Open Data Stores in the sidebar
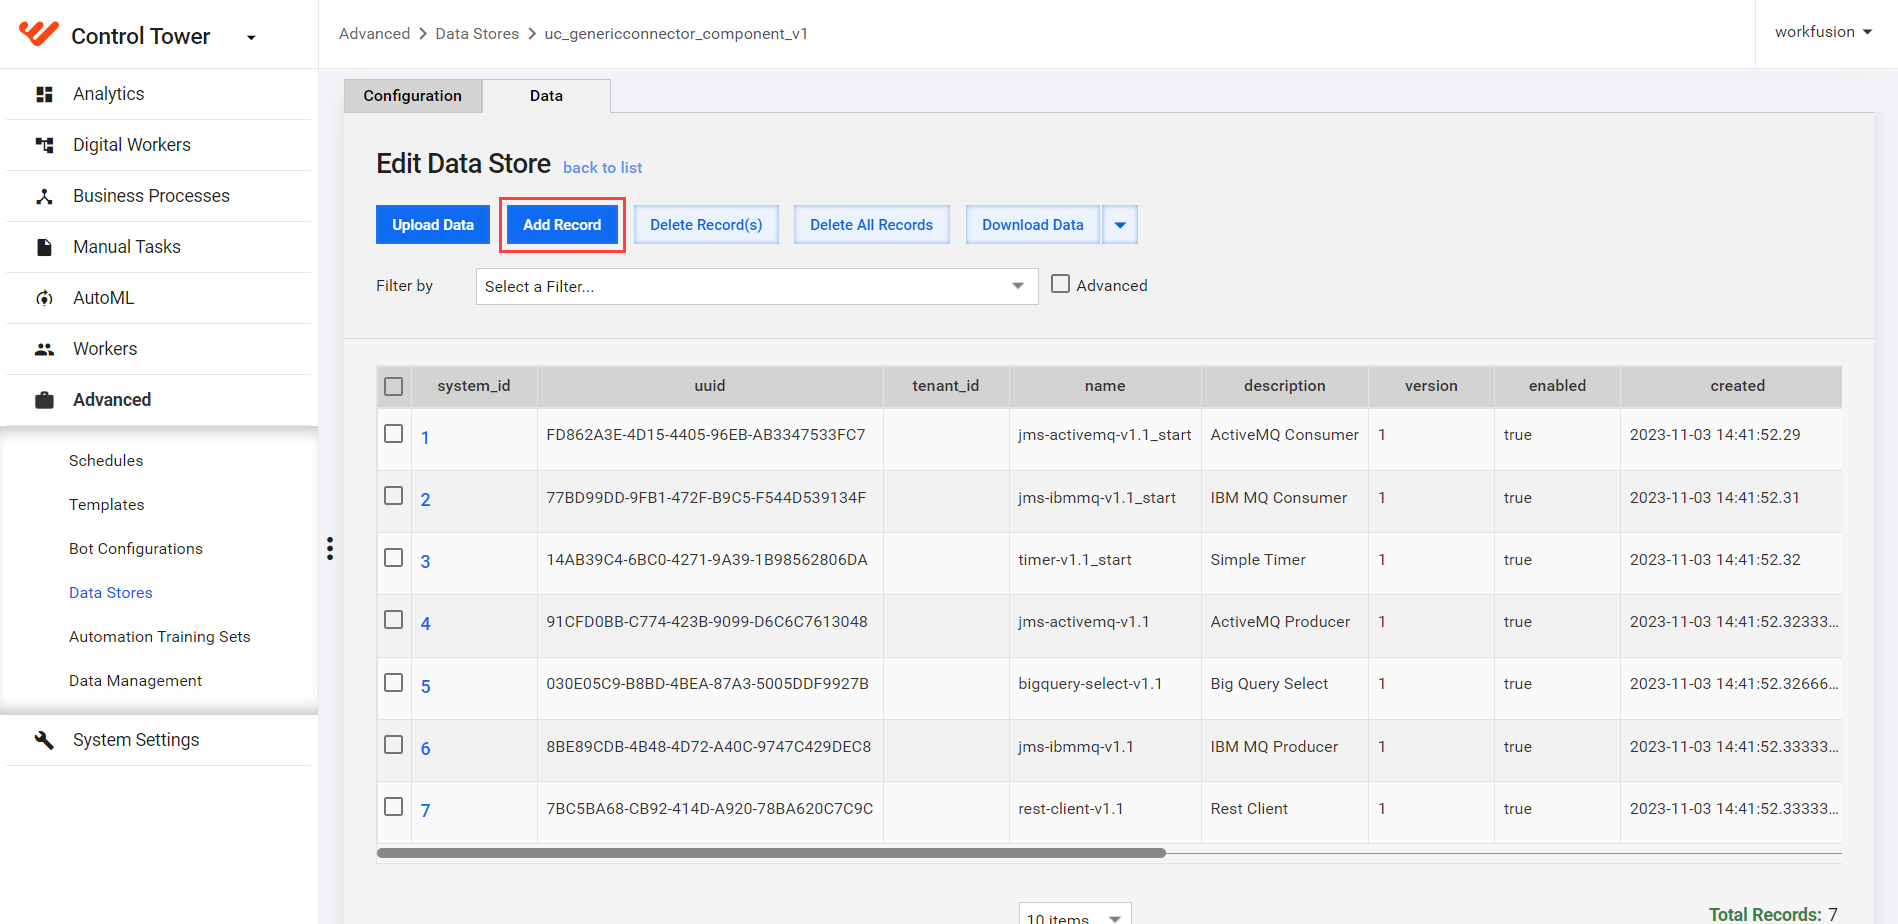 (x=111, y=593)
